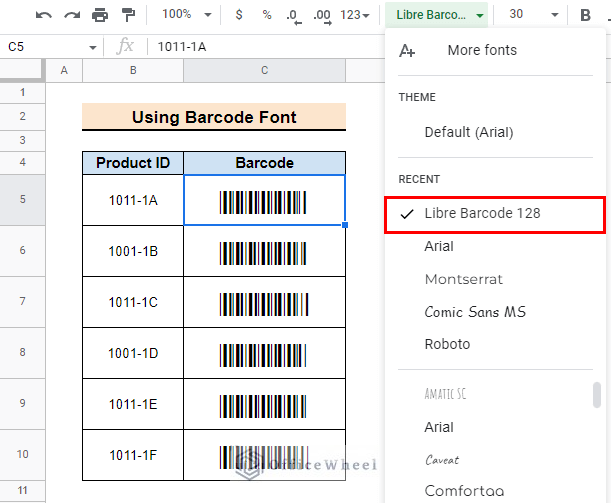Click cell containing 1011-1A
The image size is (611, 503).
[133, 200]
